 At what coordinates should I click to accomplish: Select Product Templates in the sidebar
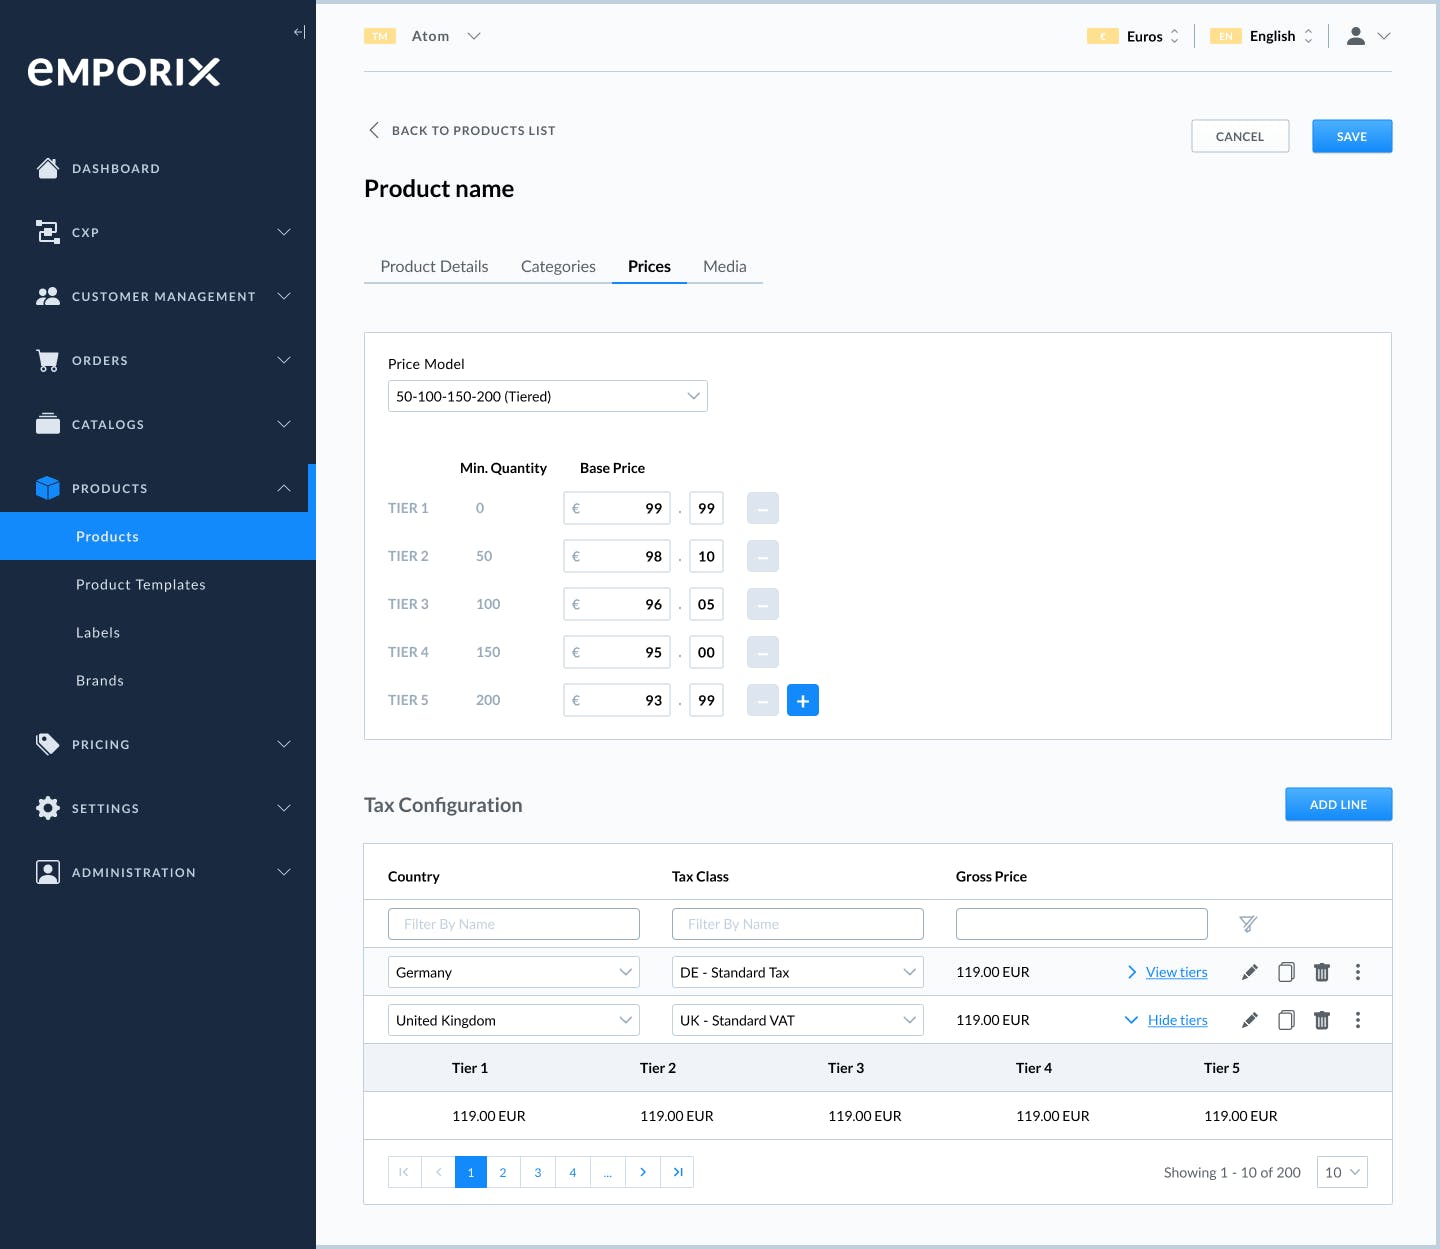click(141, 584)
